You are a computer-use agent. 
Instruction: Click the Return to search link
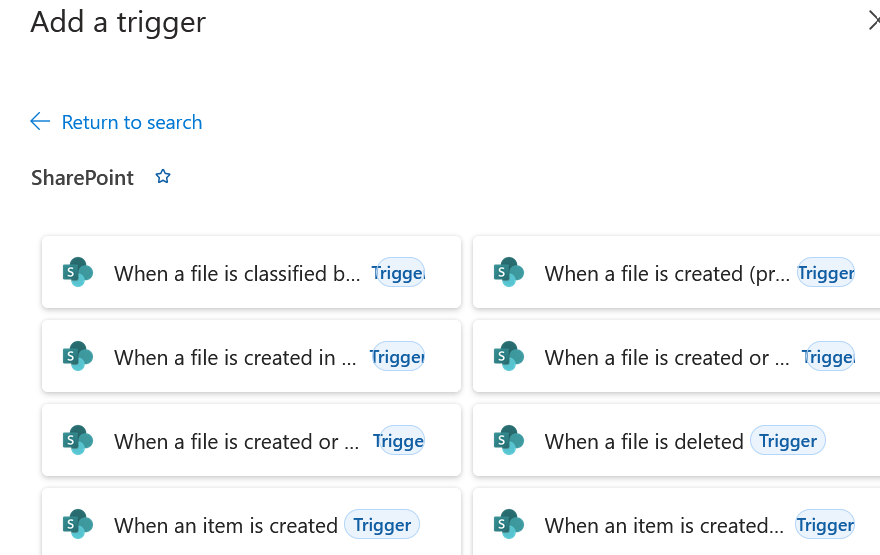click(131, 122)
